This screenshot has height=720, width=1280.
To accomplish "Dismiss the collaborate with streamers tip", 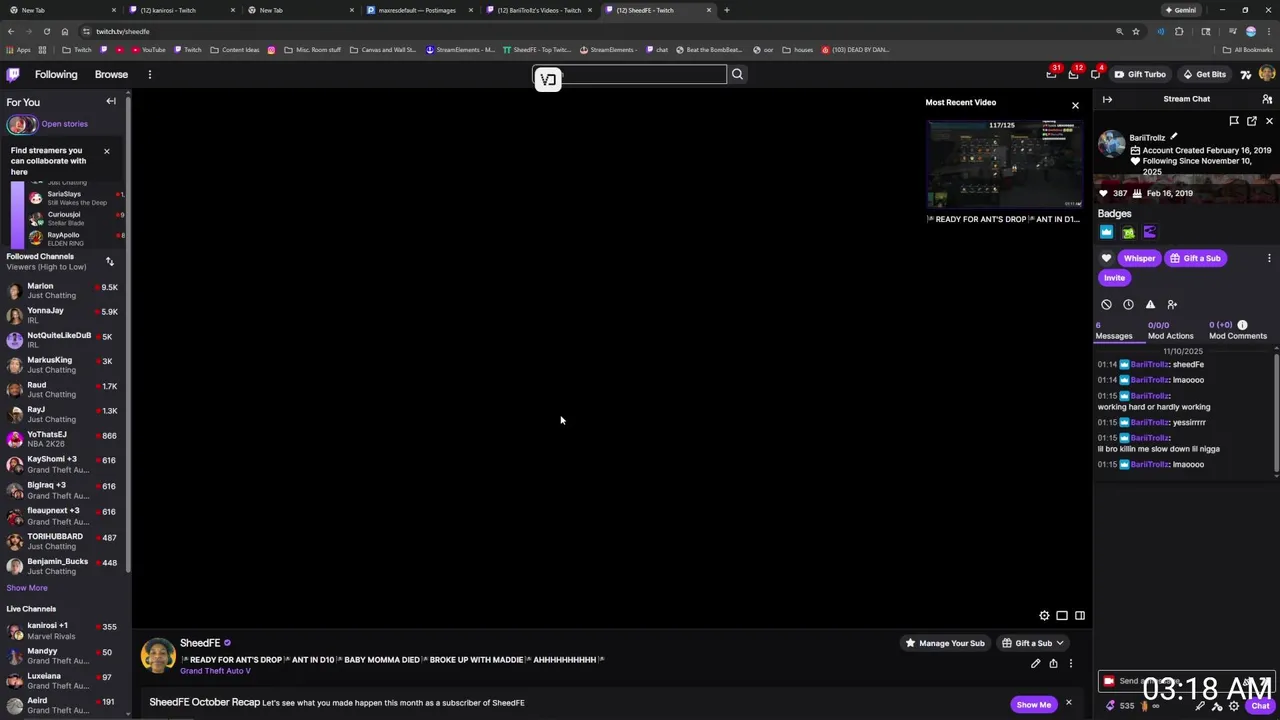I will pos(106,151).
